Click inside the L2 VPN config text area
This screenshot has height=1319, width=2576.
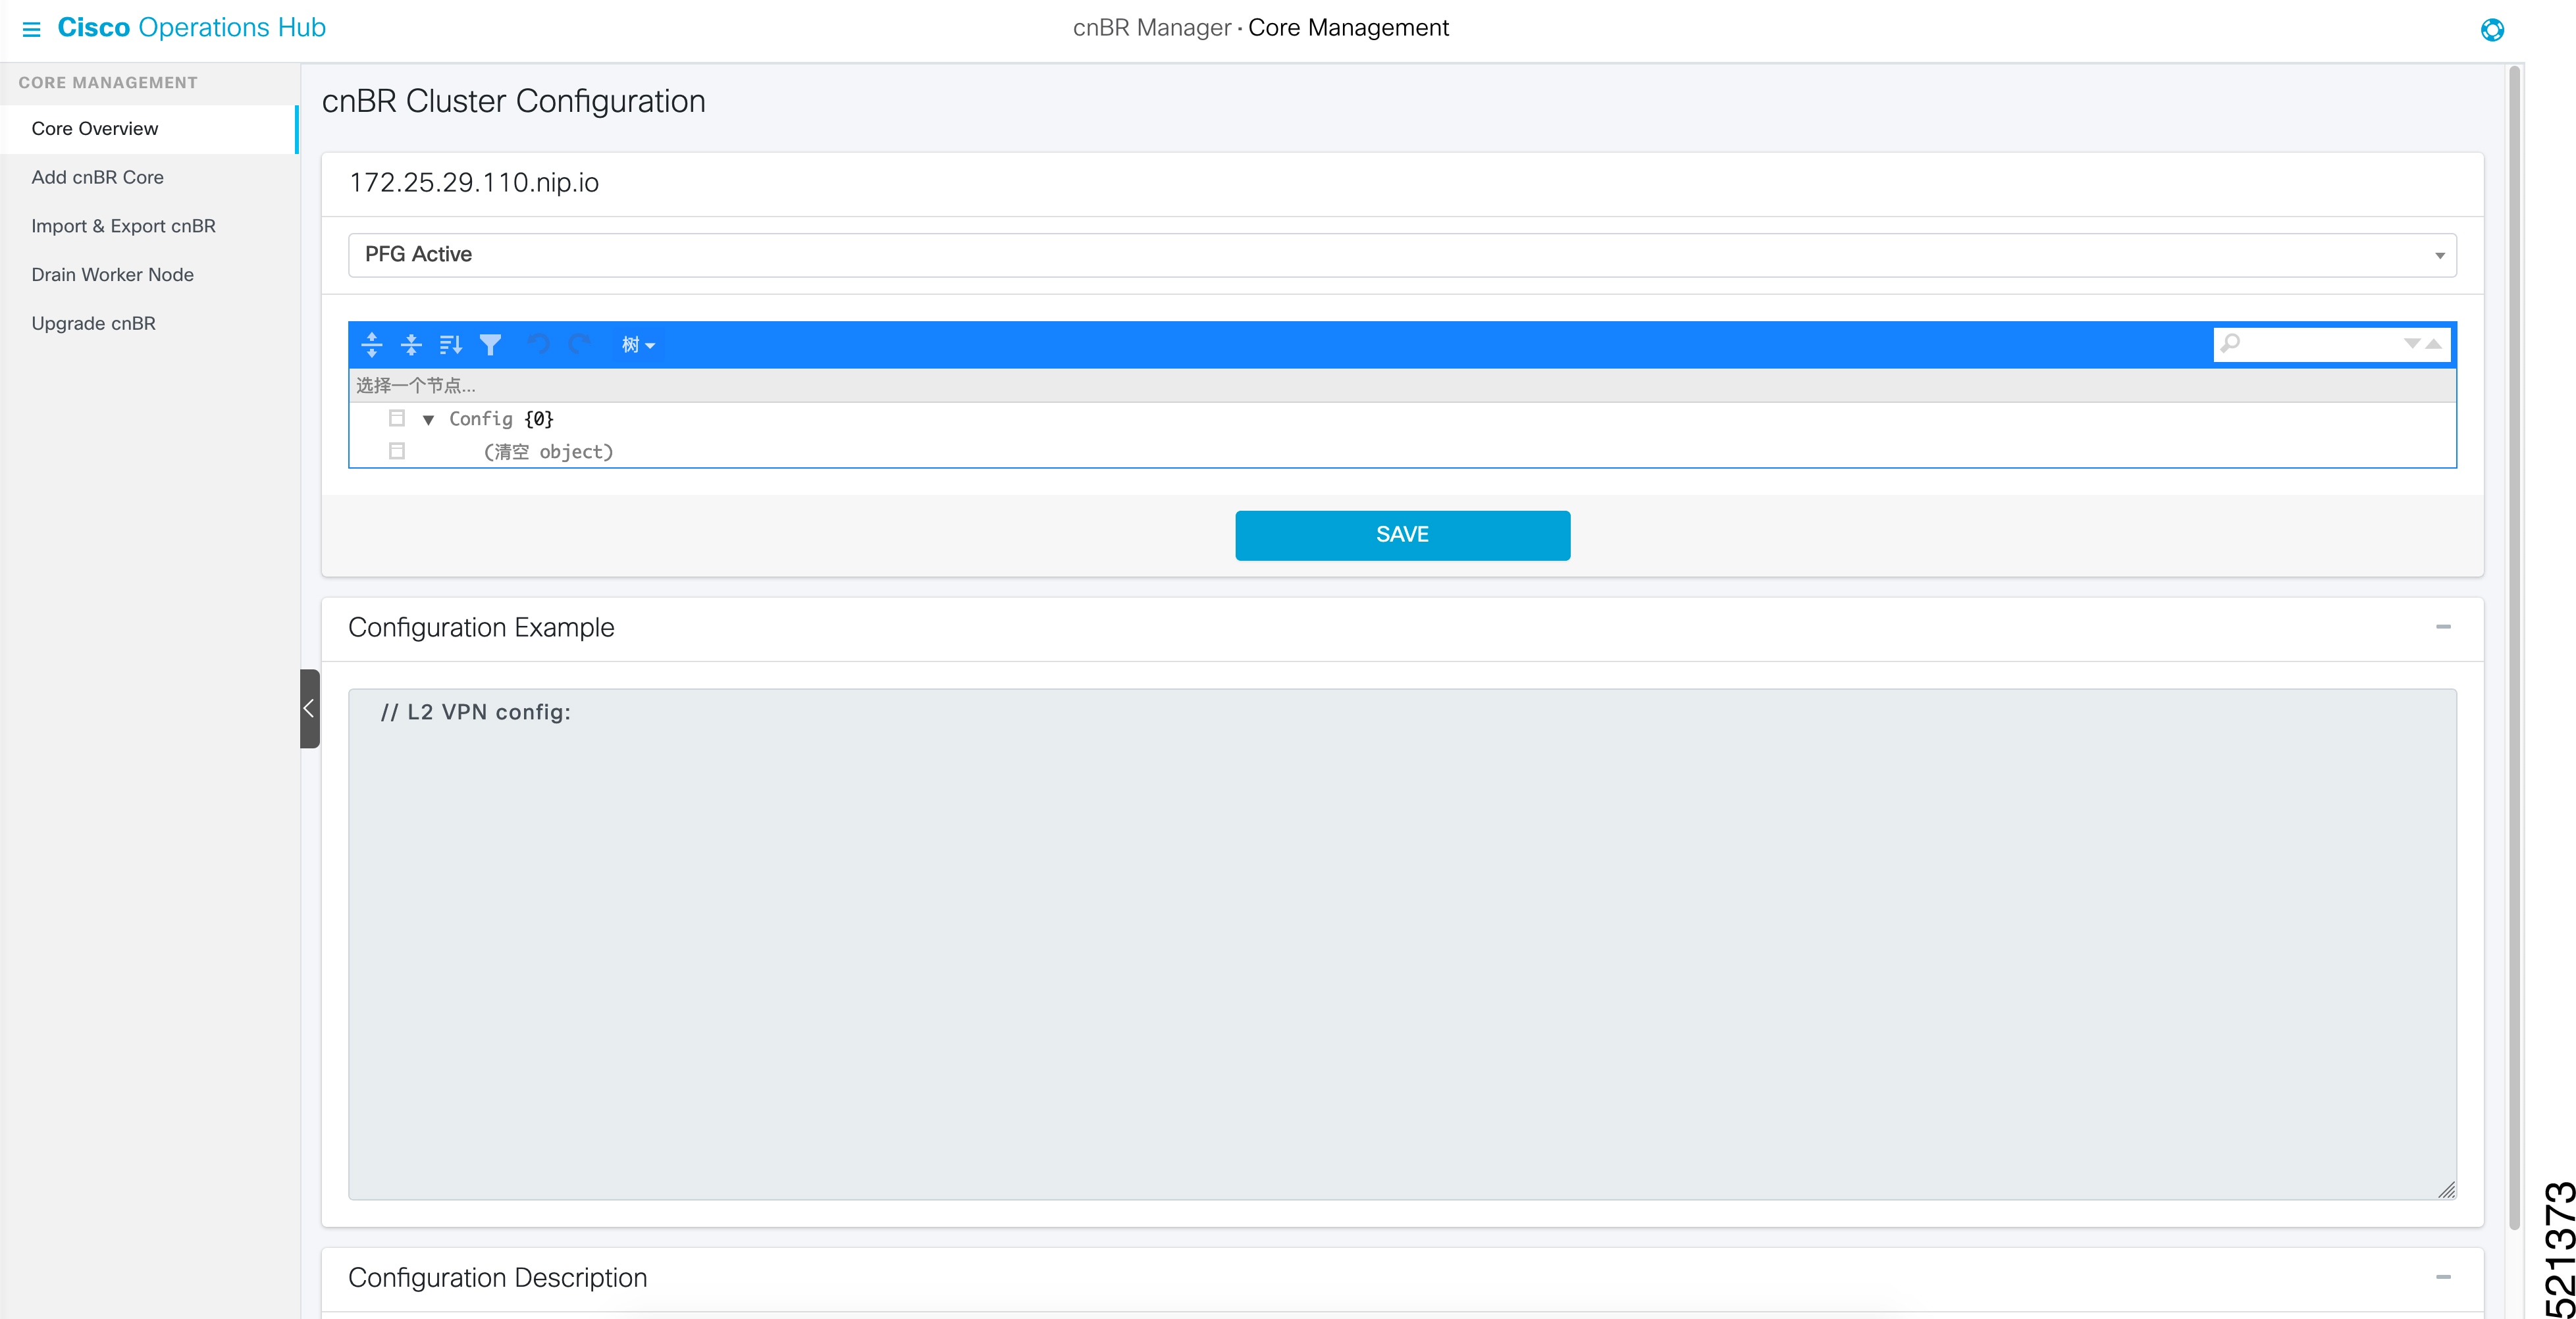tap(1402, 944)
